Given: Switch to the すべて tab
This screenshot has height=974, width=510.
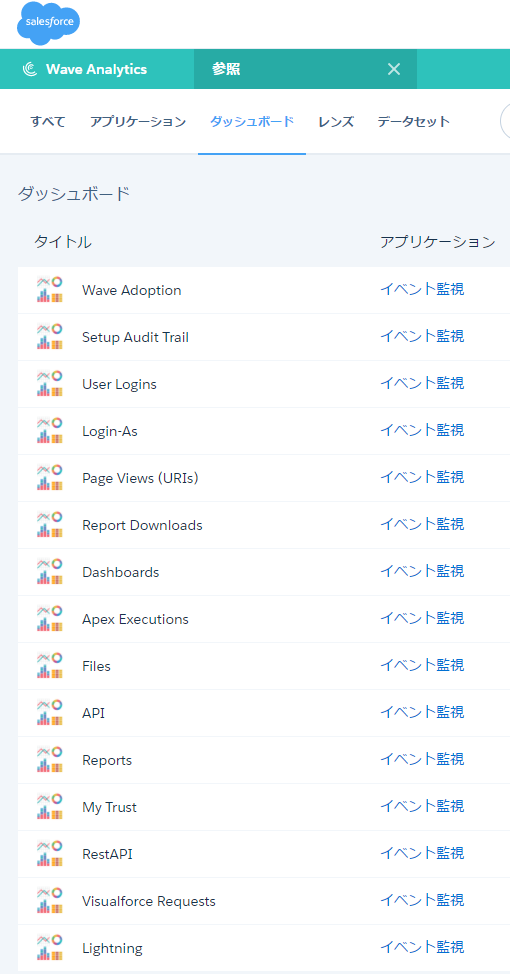Looking at the screenshot, I should [48, 121].
